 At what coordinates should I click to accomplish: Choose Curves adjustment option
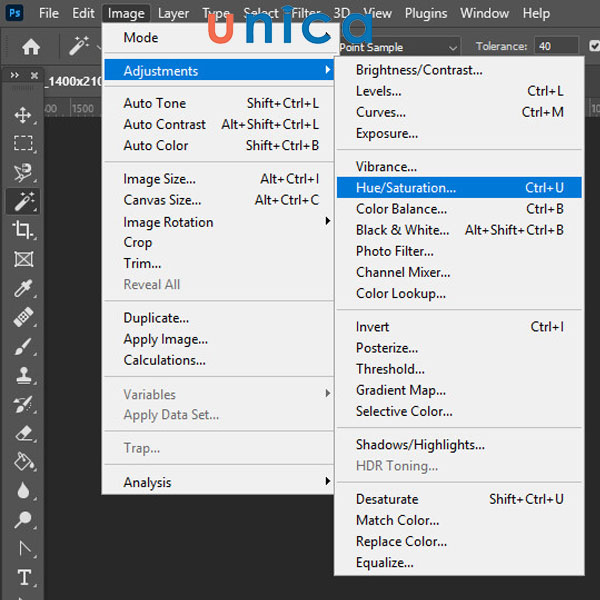[381, 112]
